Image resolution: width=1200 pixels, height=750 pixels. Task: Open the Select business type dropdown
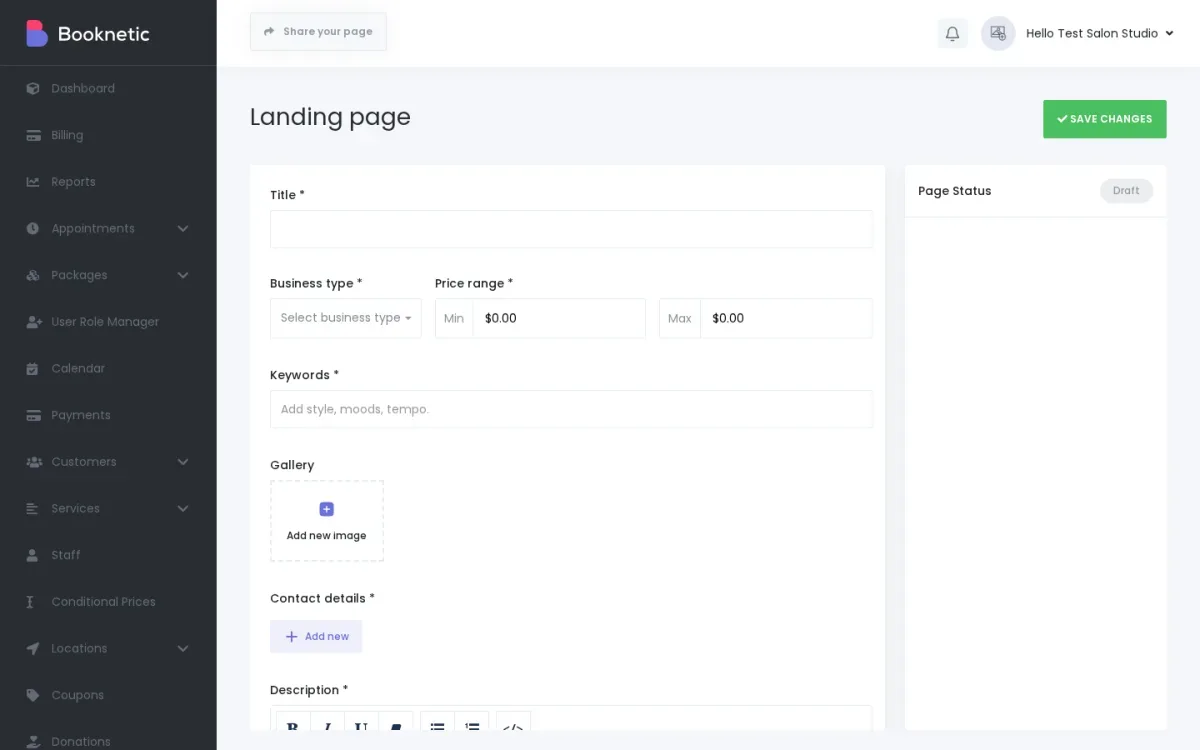click(x=346, y=318)
